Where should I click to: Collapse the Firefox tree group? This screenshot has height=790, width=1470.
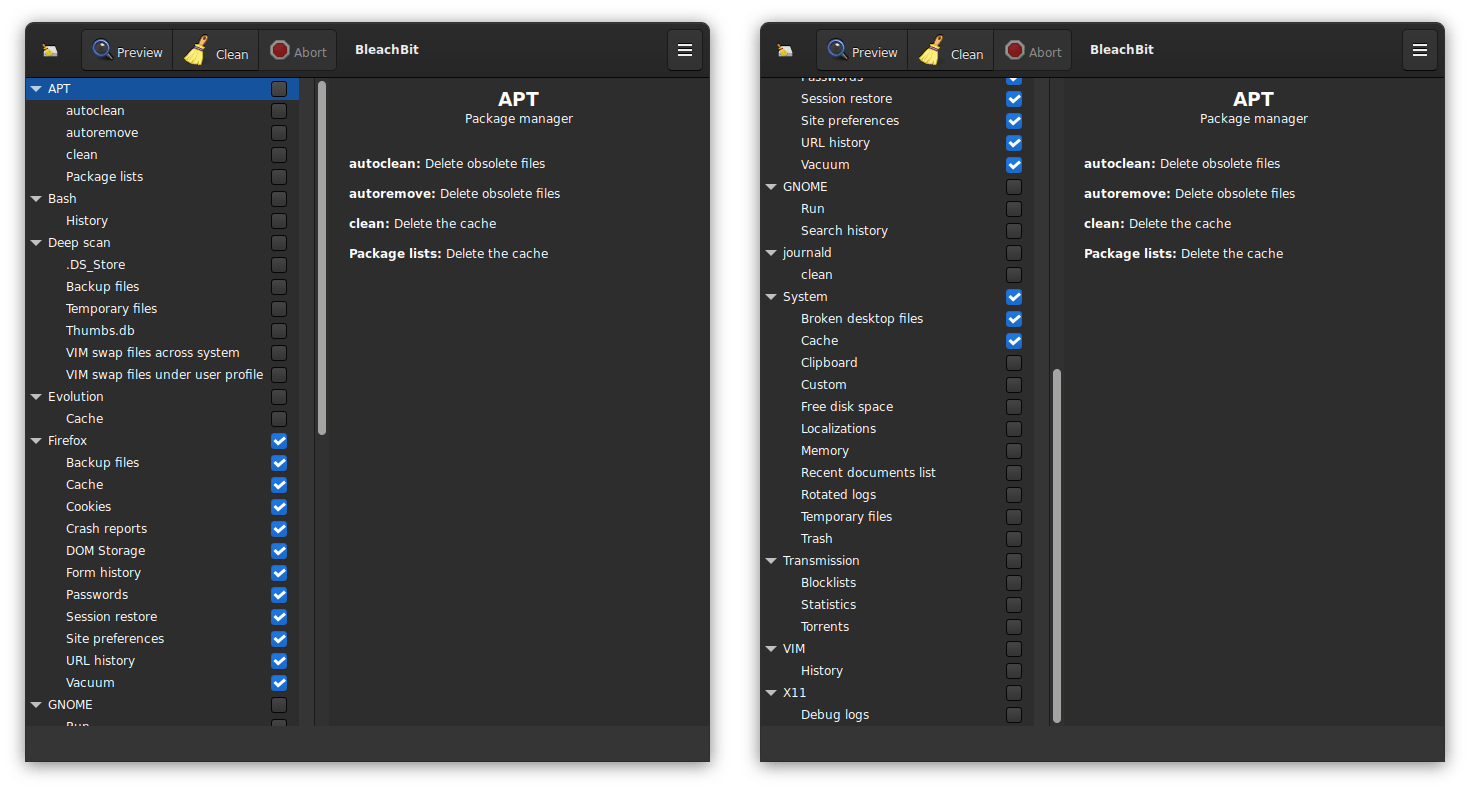click(37, 441)
